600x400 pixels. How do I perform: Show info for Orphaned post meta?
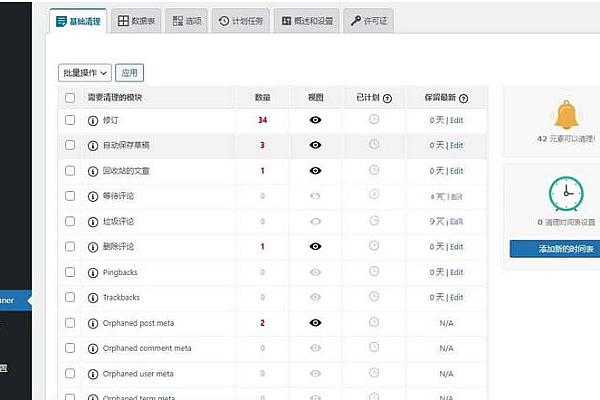point(93,323)
